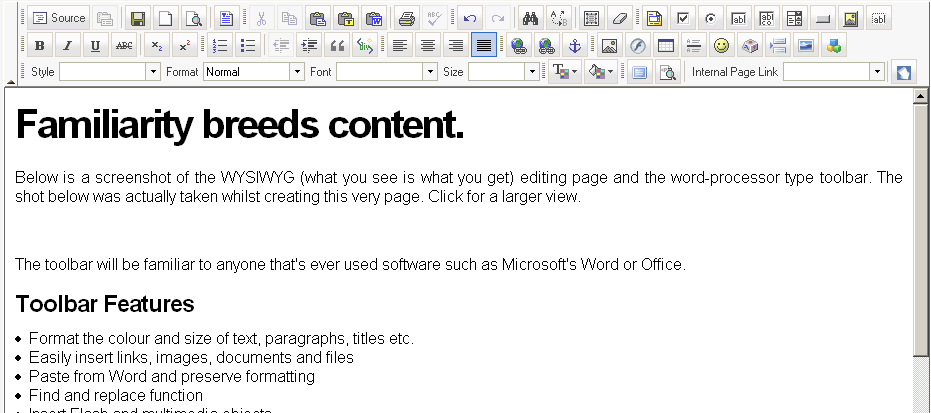This screenshot has width=931, height=413.
Task: Create a Div container
Action: [x=365, y=45]
